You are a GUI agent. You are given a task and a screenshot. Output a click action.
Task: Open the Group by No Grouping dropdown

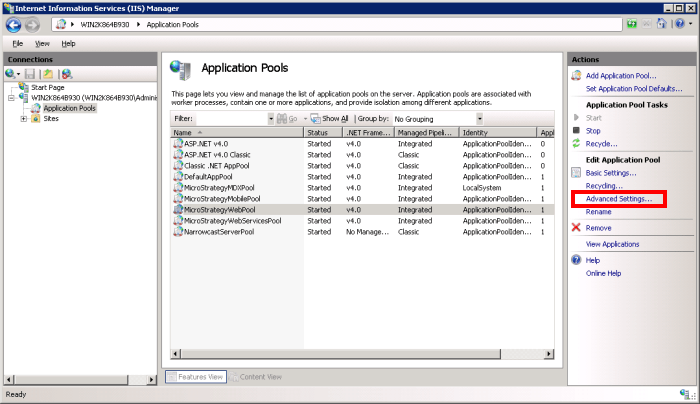coord(479,119)
